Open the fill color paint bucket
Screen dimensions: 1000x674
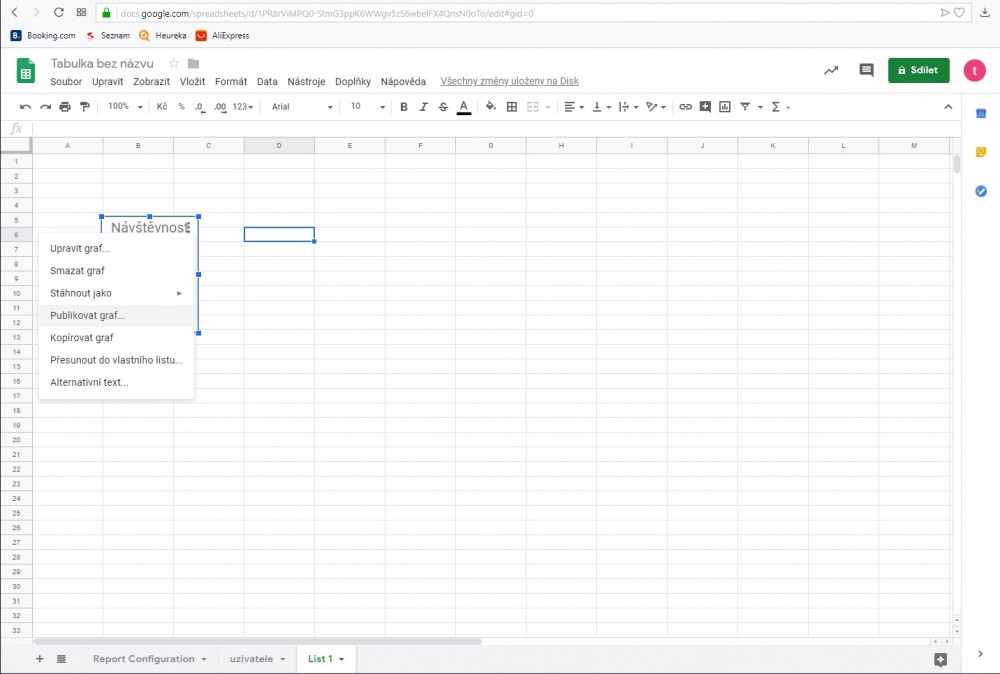click(x=490, y=107)
